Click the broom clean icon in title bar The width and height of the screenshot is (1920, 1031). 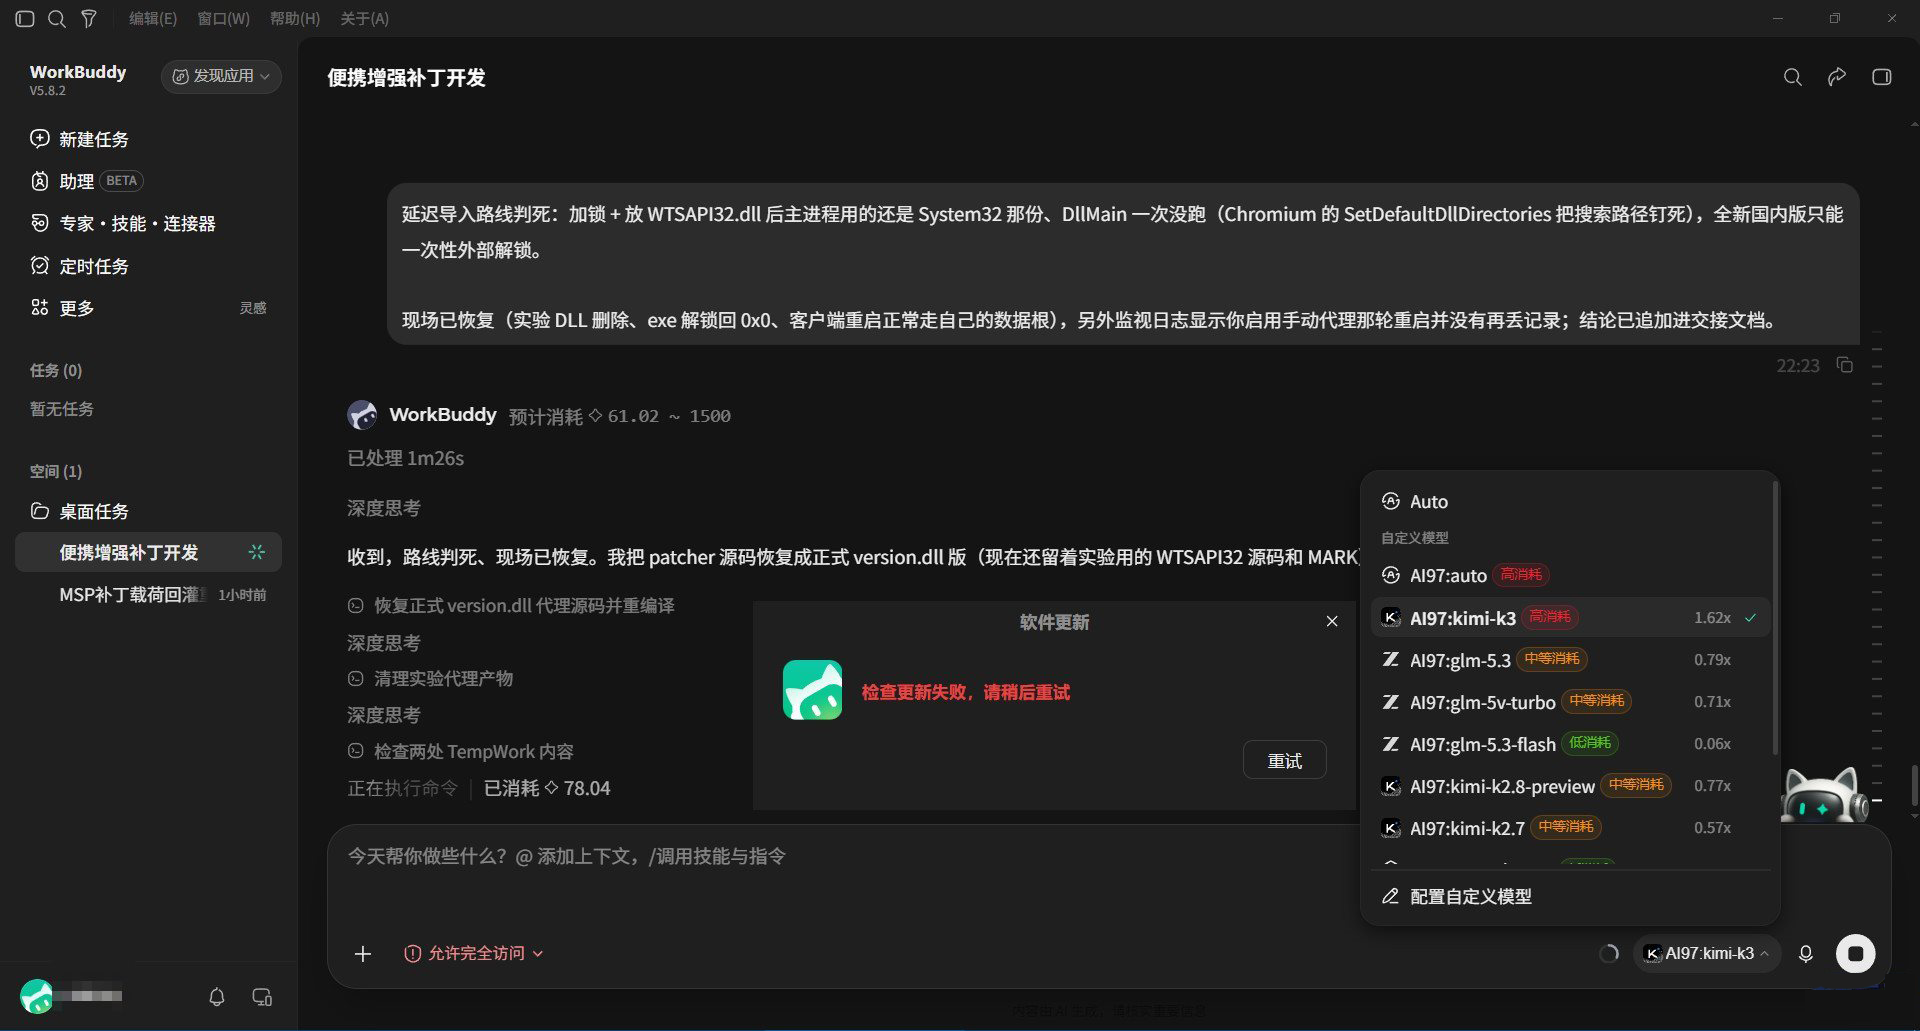(89, 19)
